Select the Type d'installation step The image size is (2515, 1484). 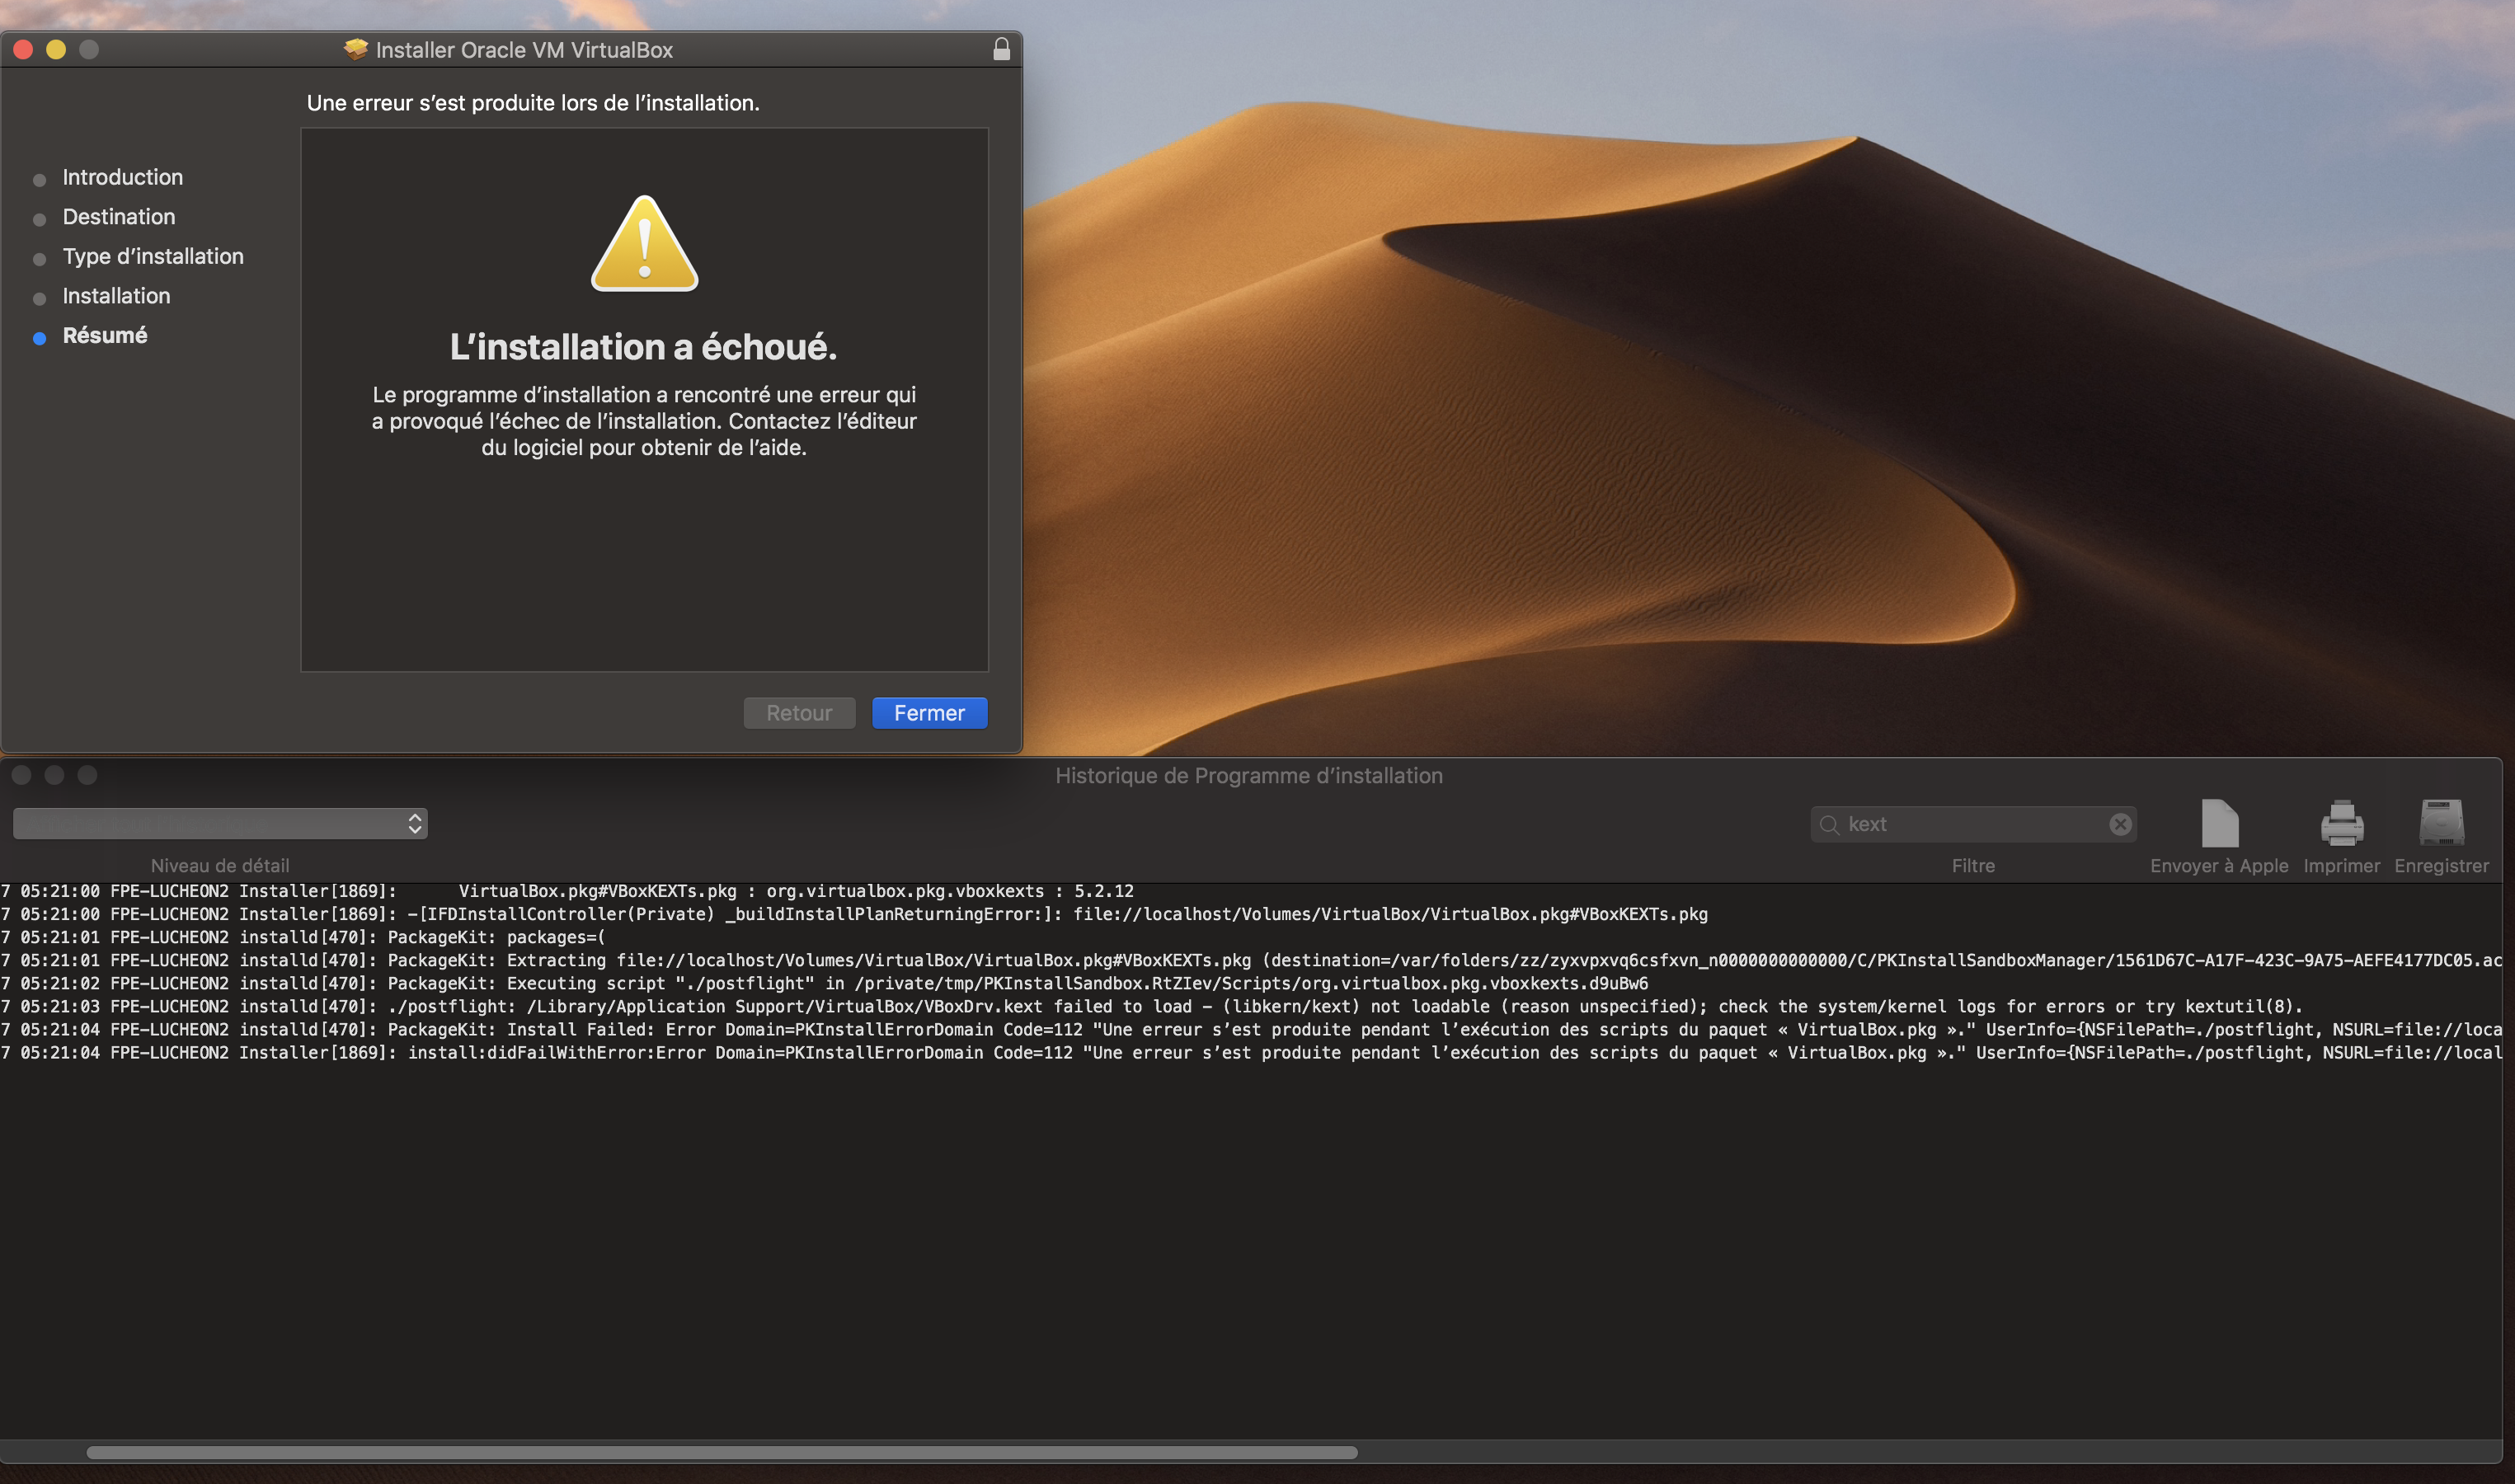tap(152, 256)
